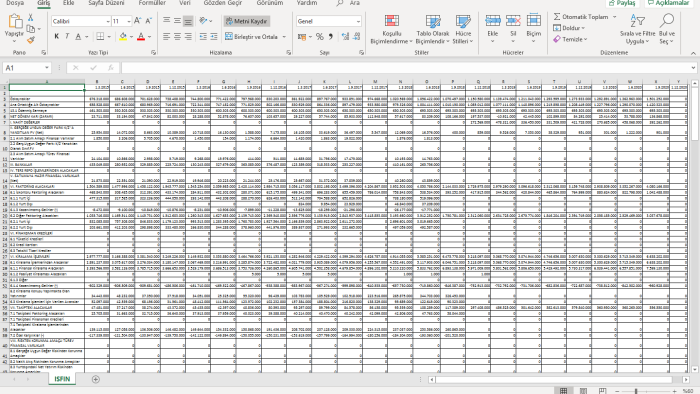This screenshot has width=700, height=394.
Task: Open the Calibri font name dropdown
Action: (108, 21)
